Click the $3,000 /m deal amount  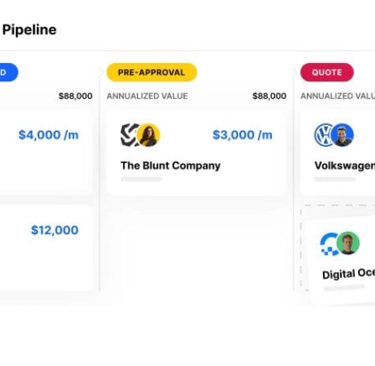[x=242, y=135]
